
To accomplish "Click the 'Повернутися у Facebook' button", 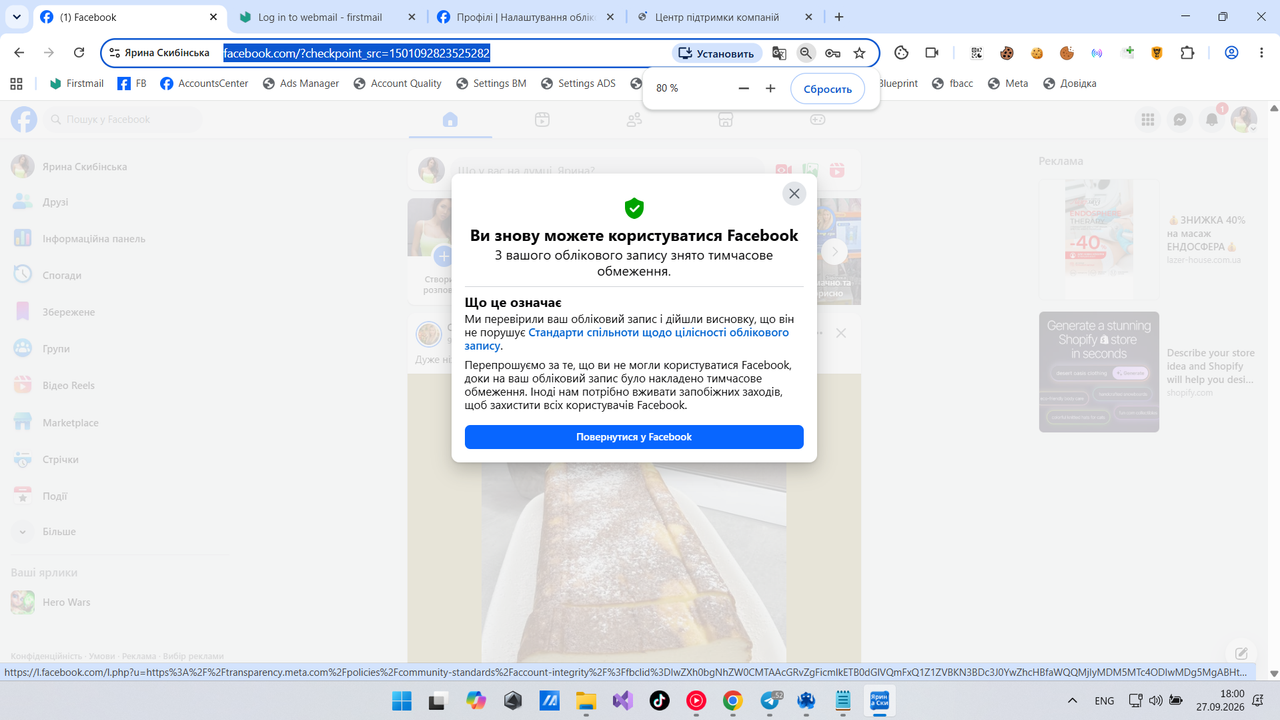I will (x=634, y=437).
